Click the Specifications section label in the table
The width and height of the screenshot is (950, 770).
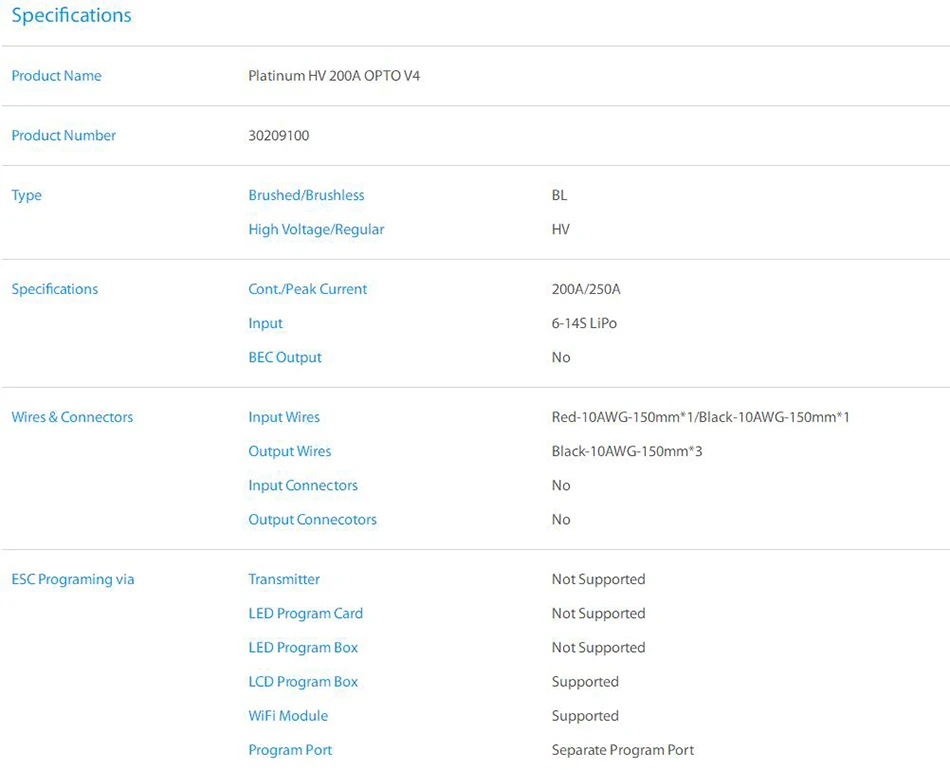pos(55,290)
